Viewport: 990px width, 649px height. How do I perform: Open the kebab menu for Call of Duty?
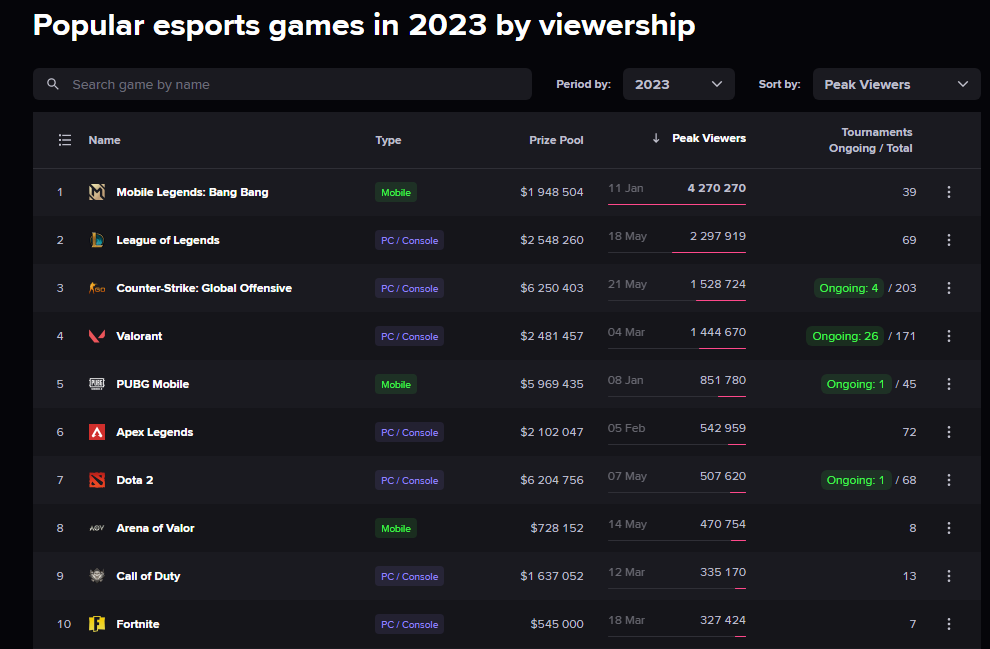(948, 576)
